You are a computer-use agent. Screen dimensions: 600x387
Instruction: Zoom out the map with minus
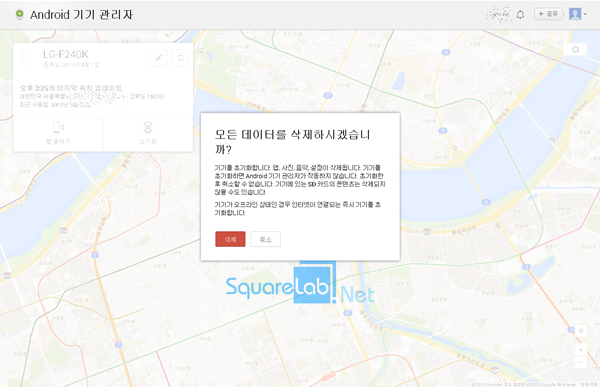[x=581, y=362]
